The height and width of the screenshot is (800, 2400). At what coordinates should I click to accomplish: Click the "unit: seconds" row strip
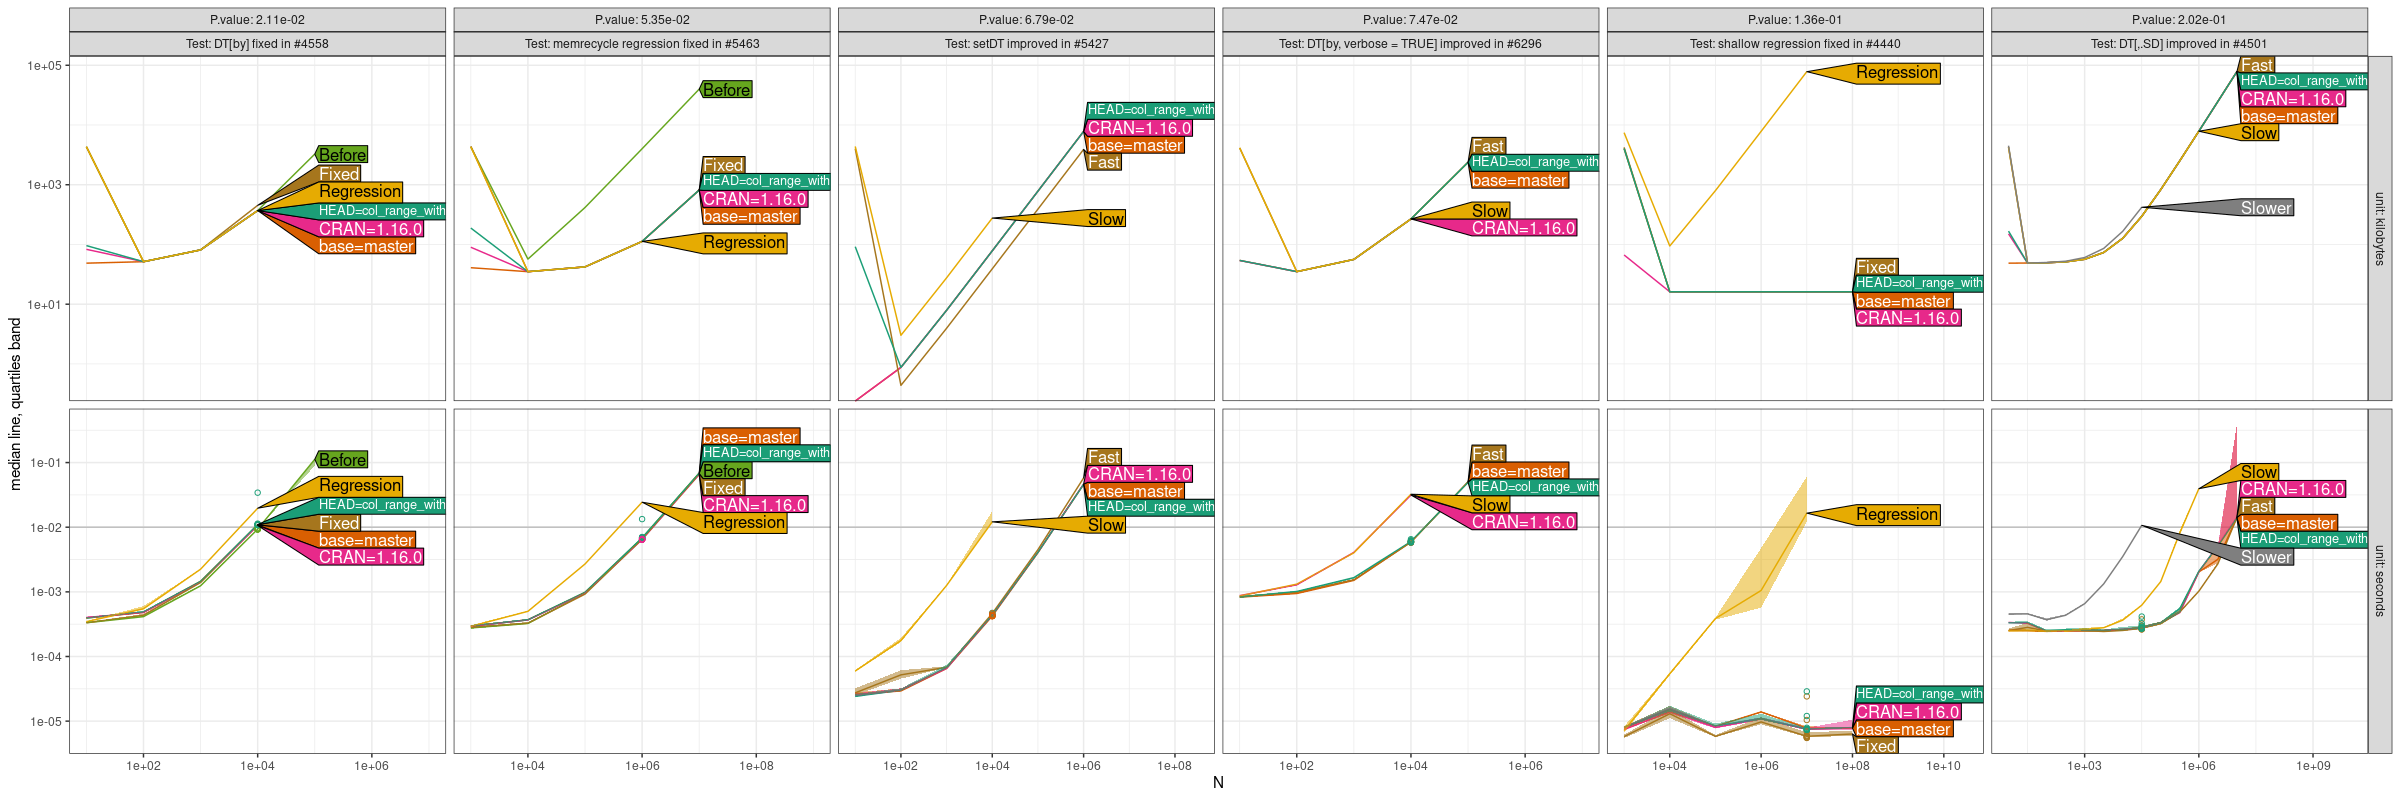click(x=2380, y=581)
